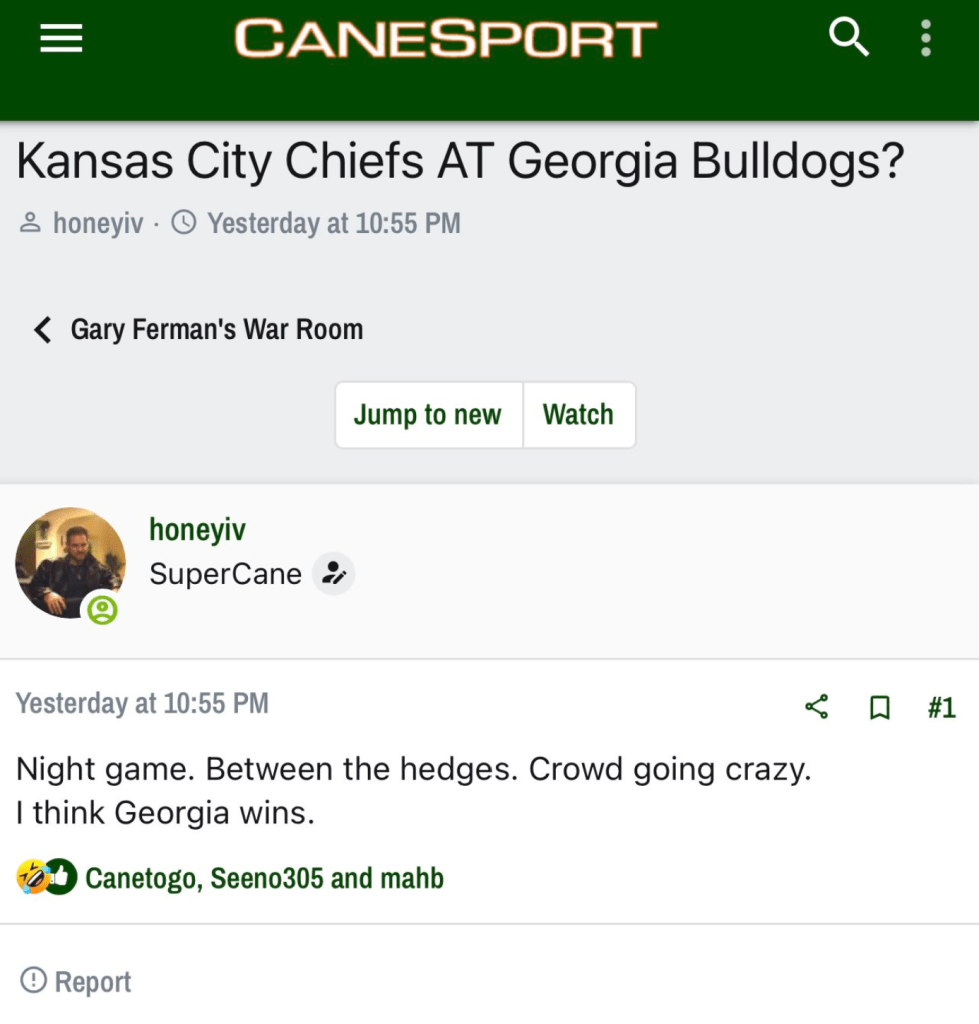Go back to Gary Ferman's War Room
Viewport: 979px width, 1024px height.
[198, 329]
